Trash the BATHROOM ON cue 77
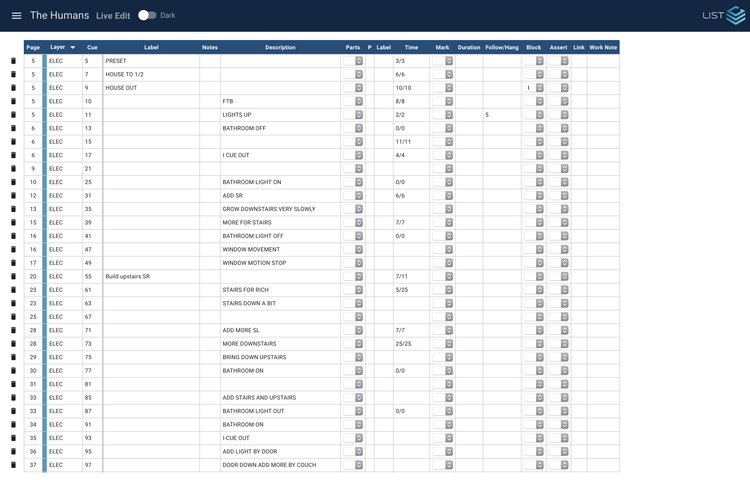Image resolution: width=750 pixels, height=480 pixels. pyautogui.click(x=13, y=371)
